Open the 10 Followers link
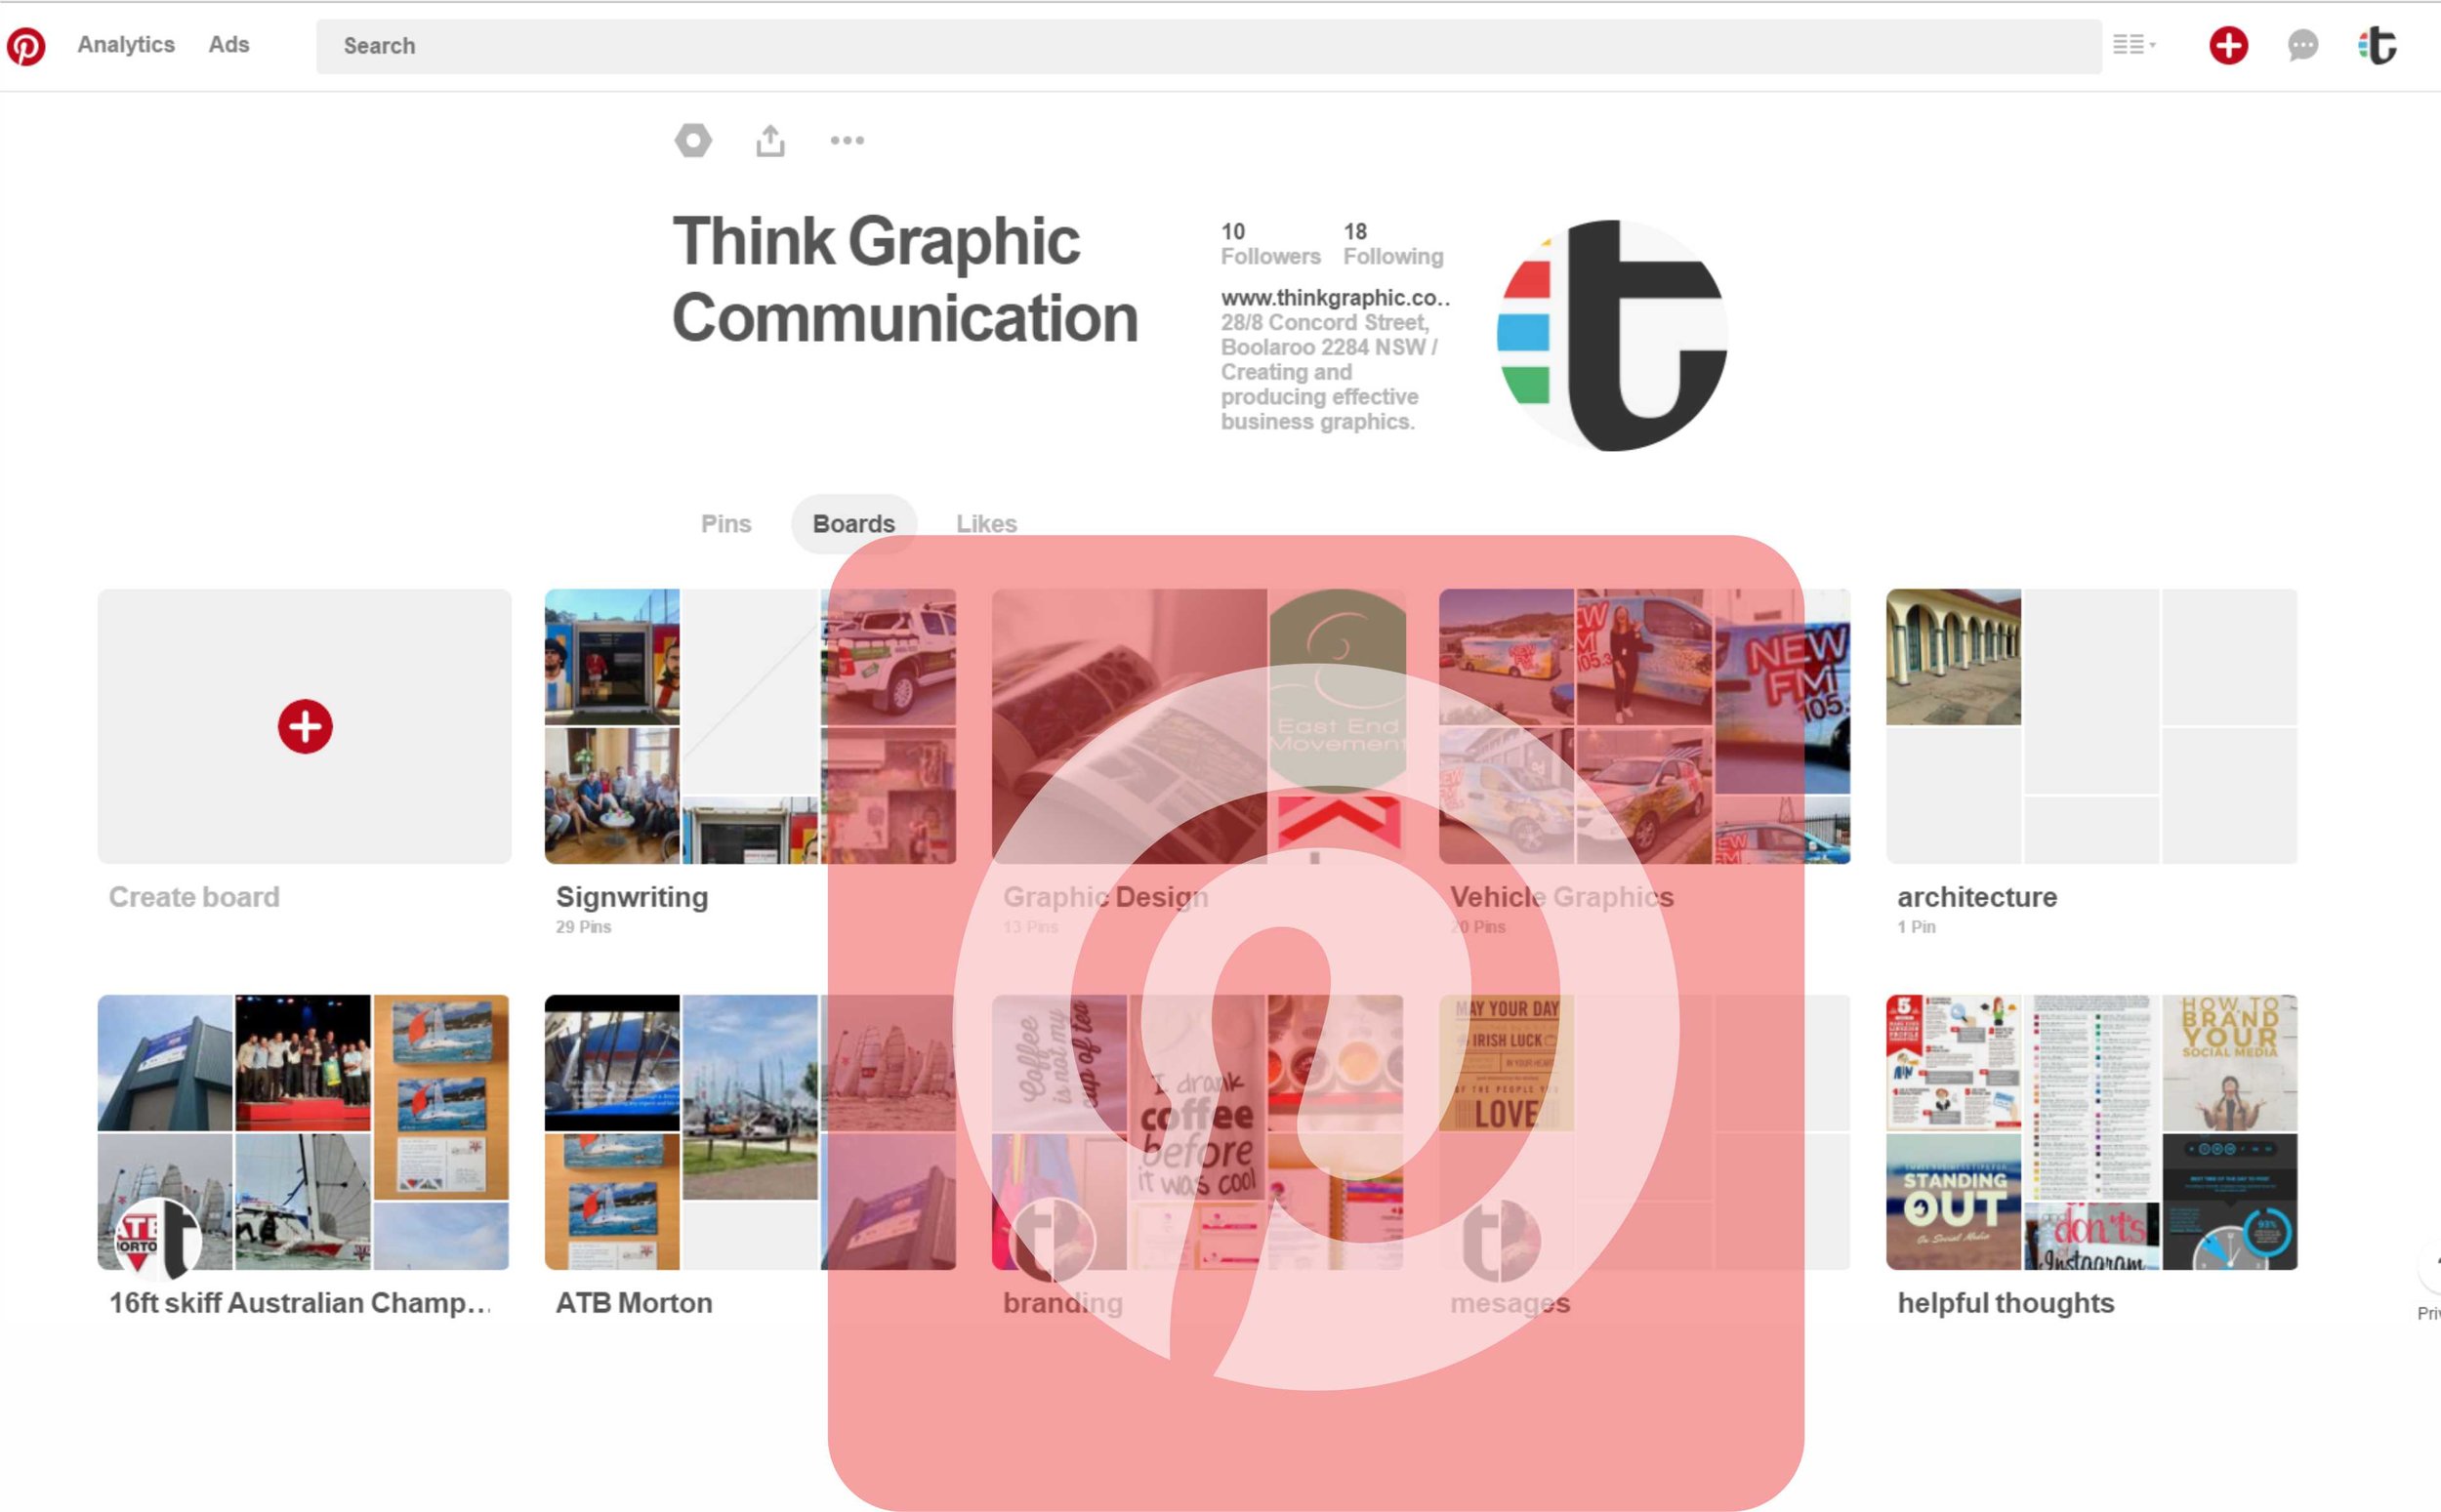Image resolution: width=2441 pixels, height=1512 pixels. [1270, 244]
